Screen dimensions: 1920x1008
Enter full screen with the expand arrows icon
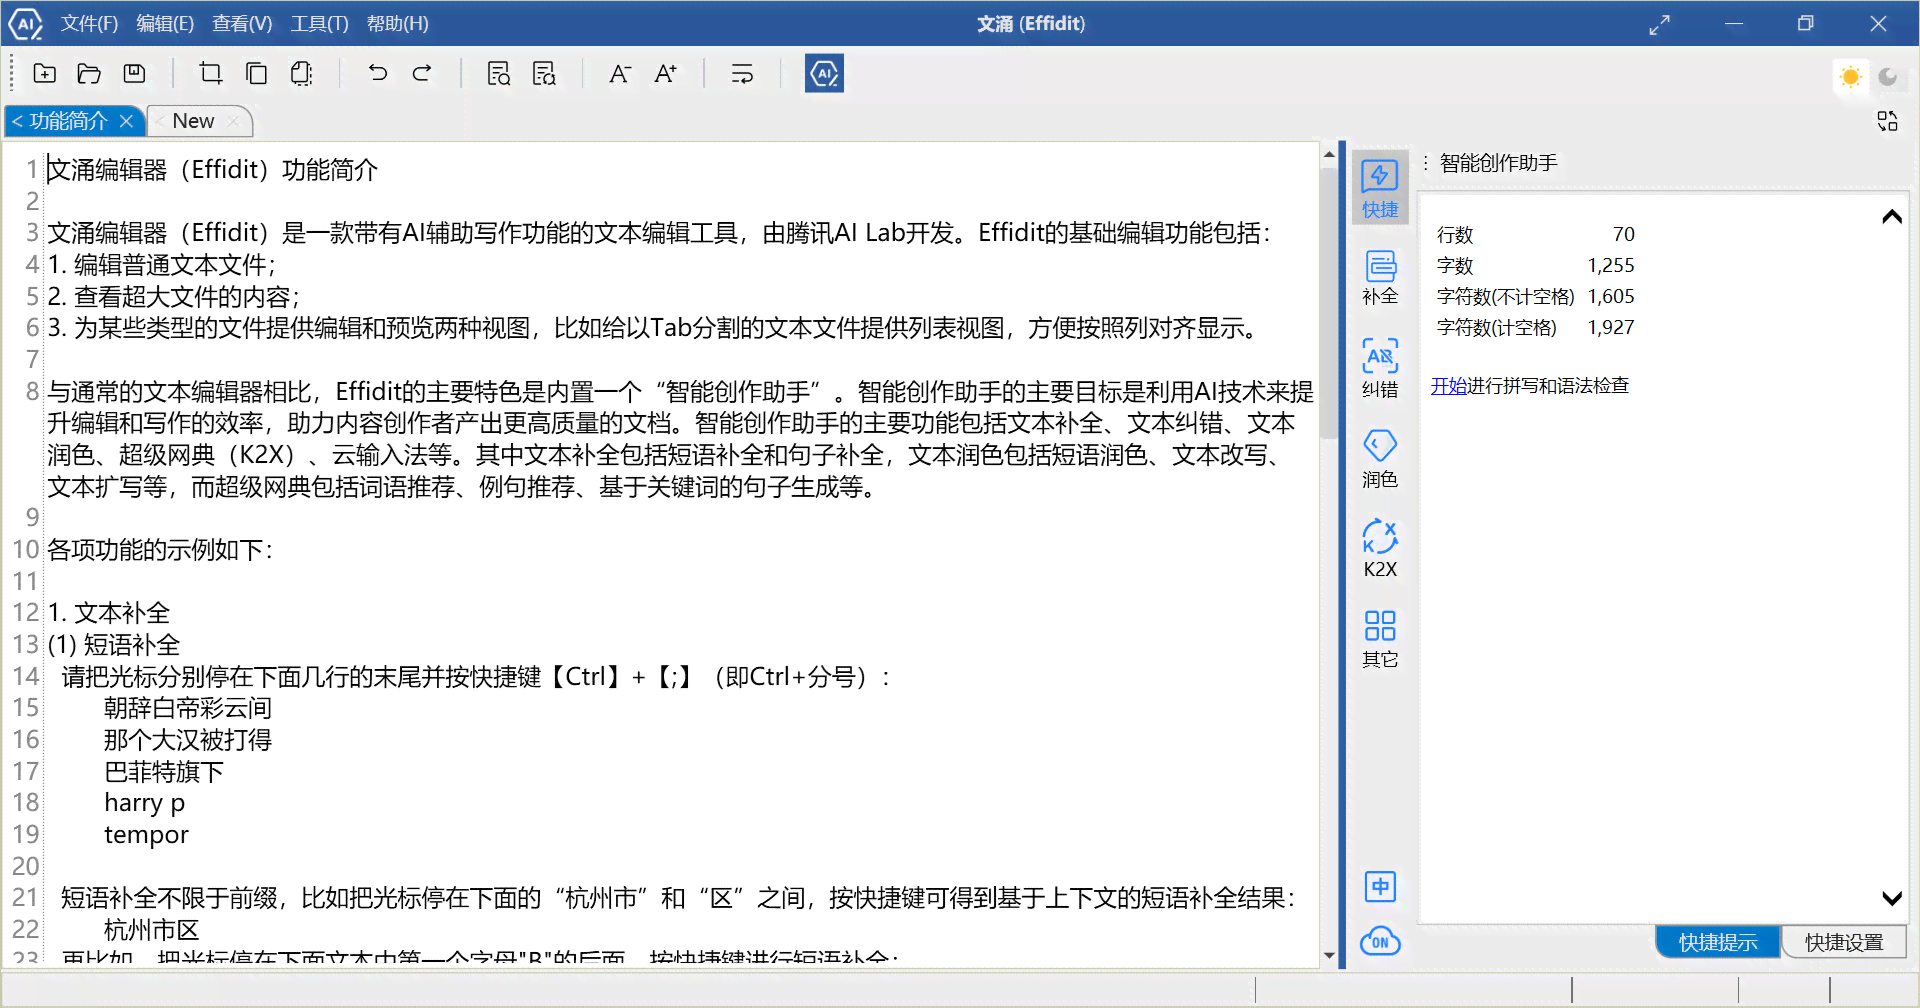(1659, 24)
